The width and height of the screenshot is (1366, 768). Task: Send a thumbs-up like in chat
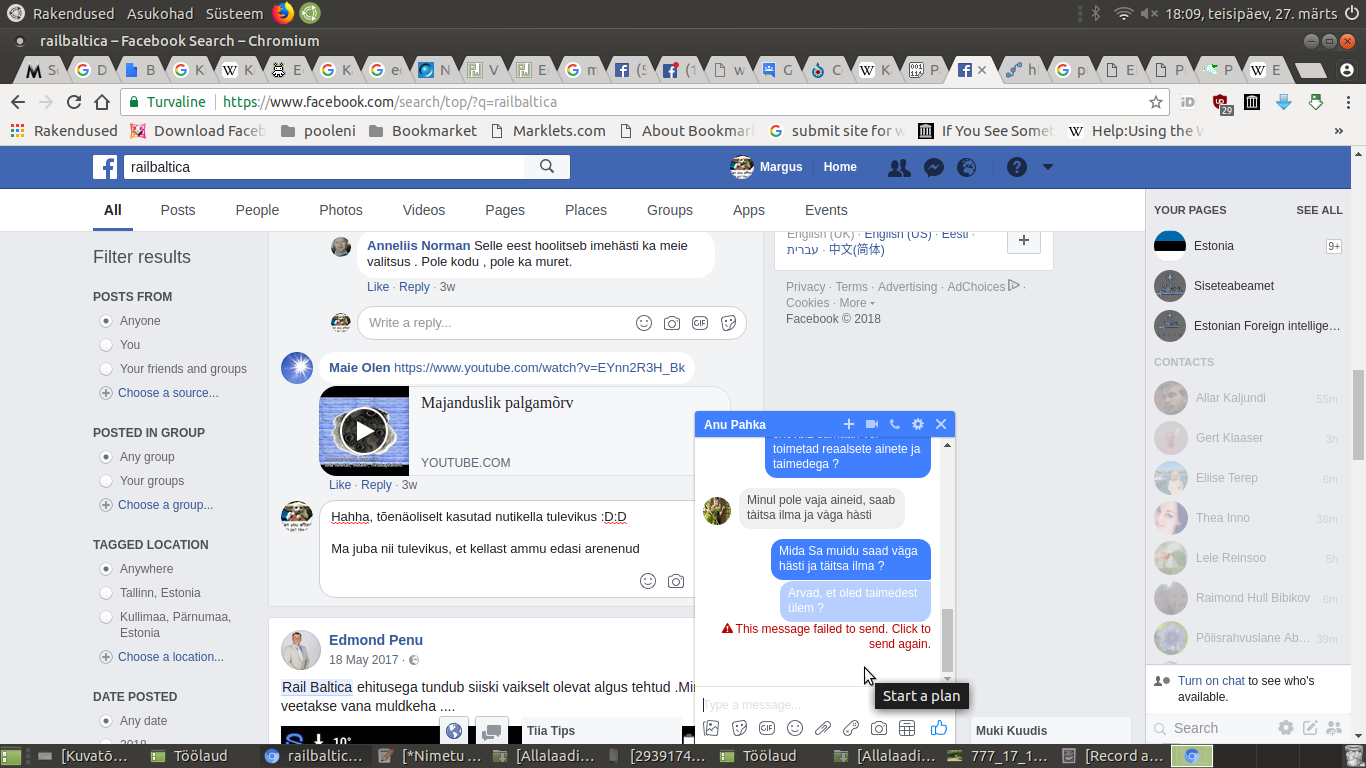point(938,727)
